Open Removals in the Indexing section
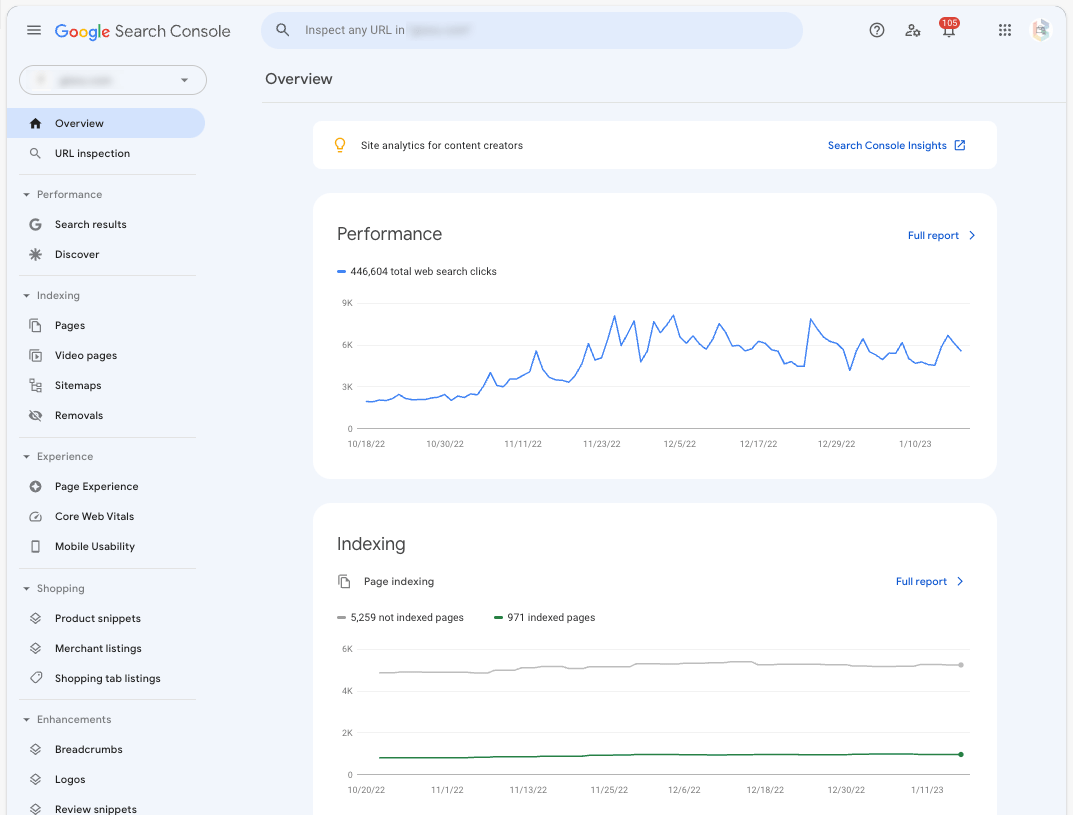The width and height of the screenshot is (1073, 815). (78, 415)
